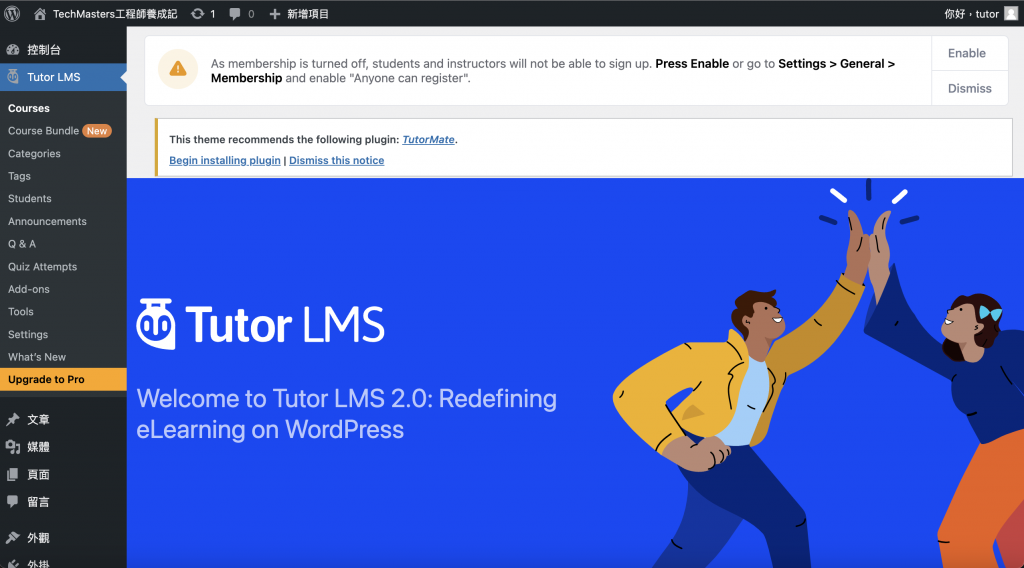
Task: Go to 控制台 dashboard
Action: tap(44, 50)
